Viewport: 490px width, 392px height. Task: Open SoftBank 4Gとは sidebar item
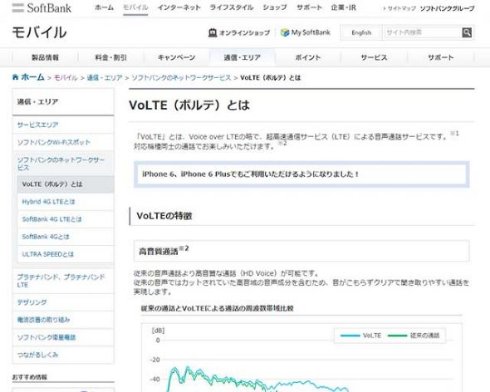(65, 236)
